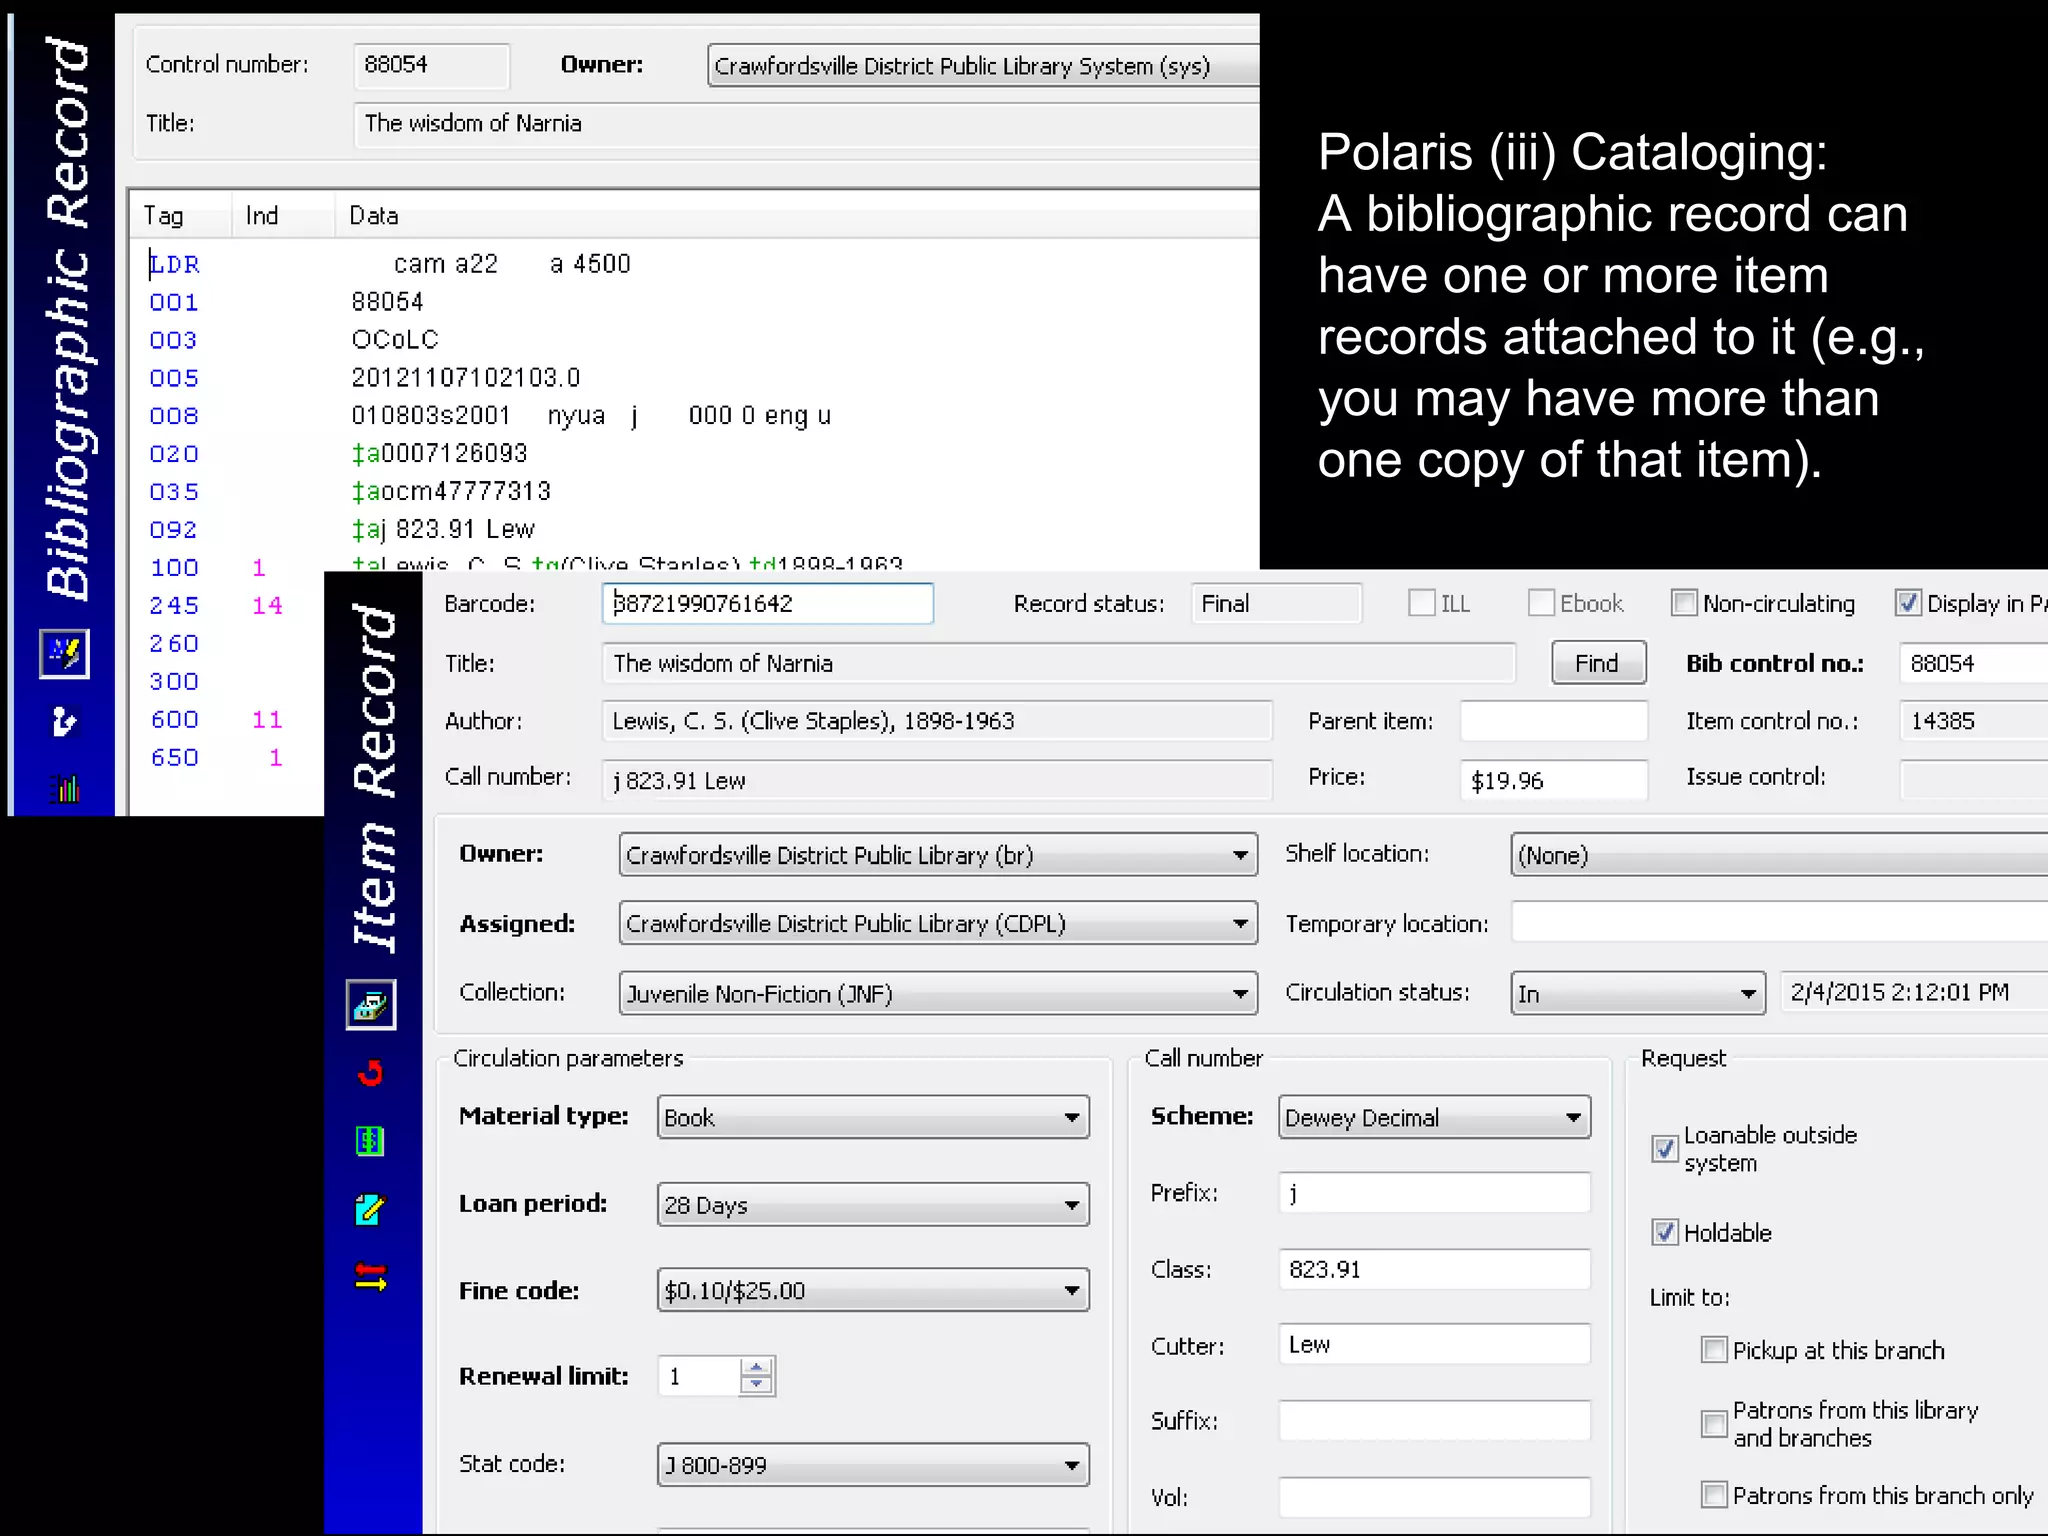Expand the Loan period dropdown

coord(873,1205)
